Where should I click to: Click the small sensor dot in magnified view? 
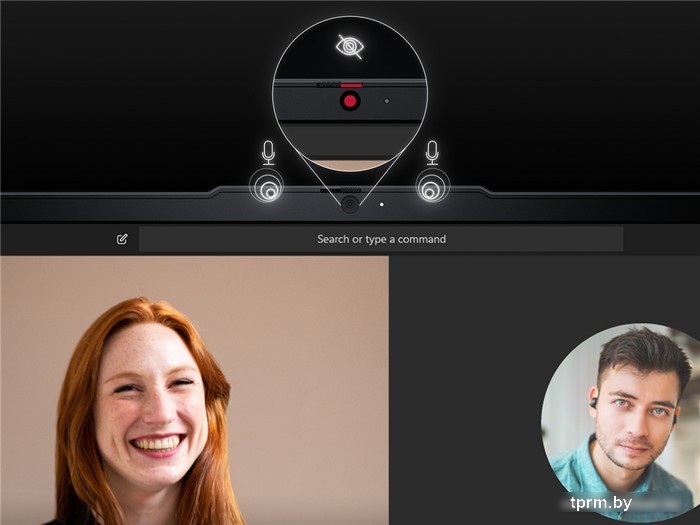pos(387,101)
